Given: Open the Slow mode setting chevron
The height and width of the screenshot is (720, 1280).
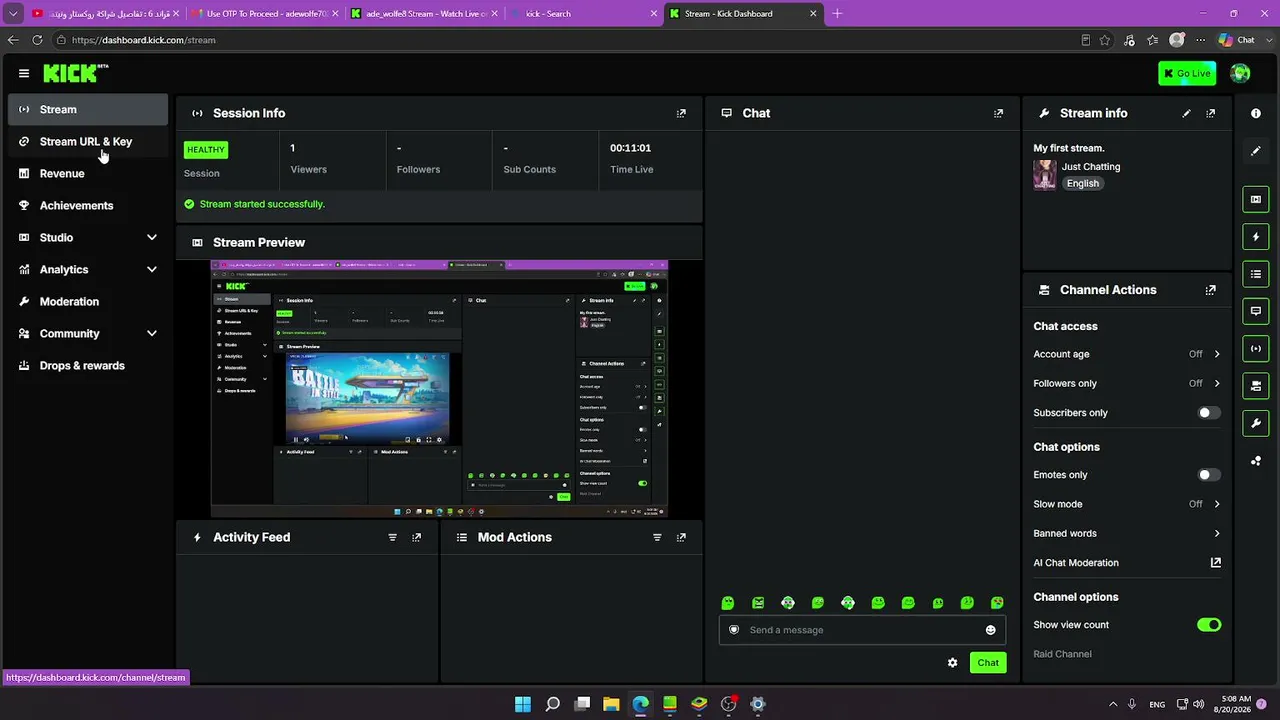Looking at the screenshot, I should pyautogui.click(x=1217, y=504).
